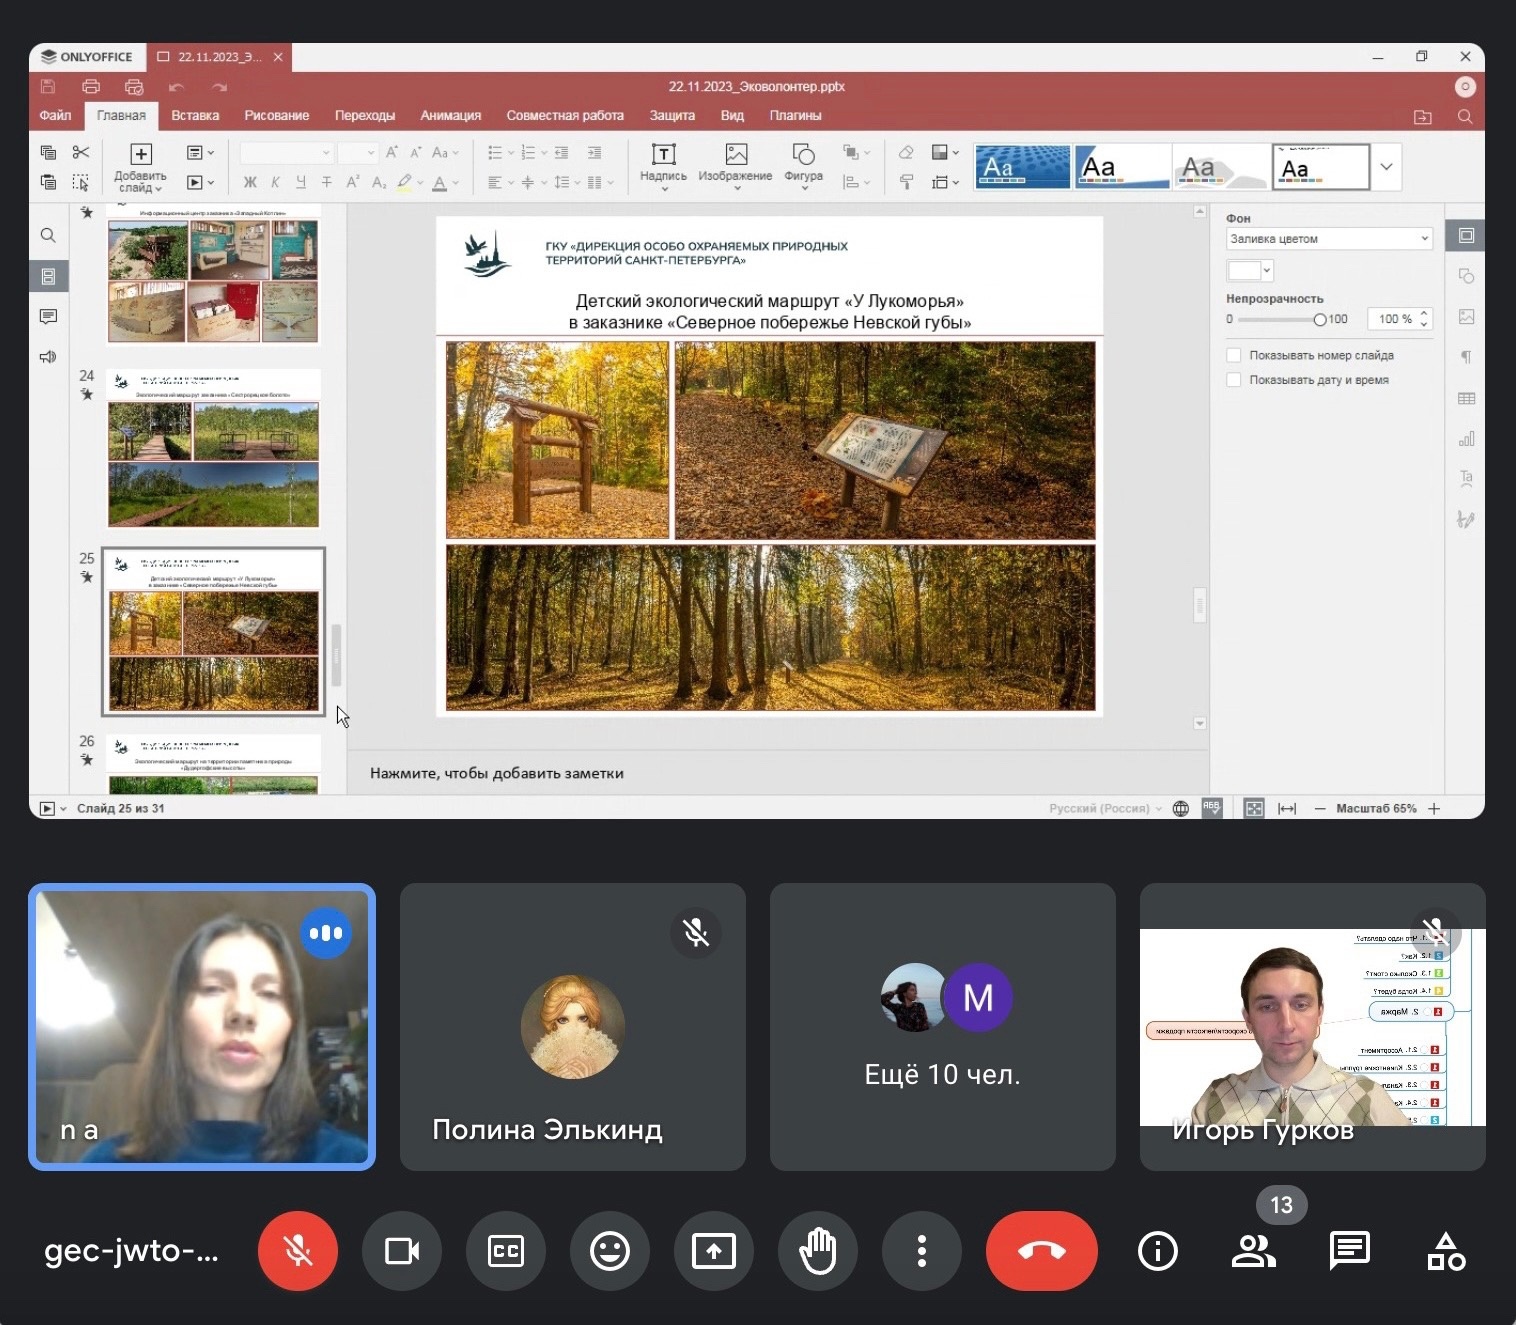Toggle italic К formatting
The height and width of the screenshot is (1325, 1516).
(275, 182)
